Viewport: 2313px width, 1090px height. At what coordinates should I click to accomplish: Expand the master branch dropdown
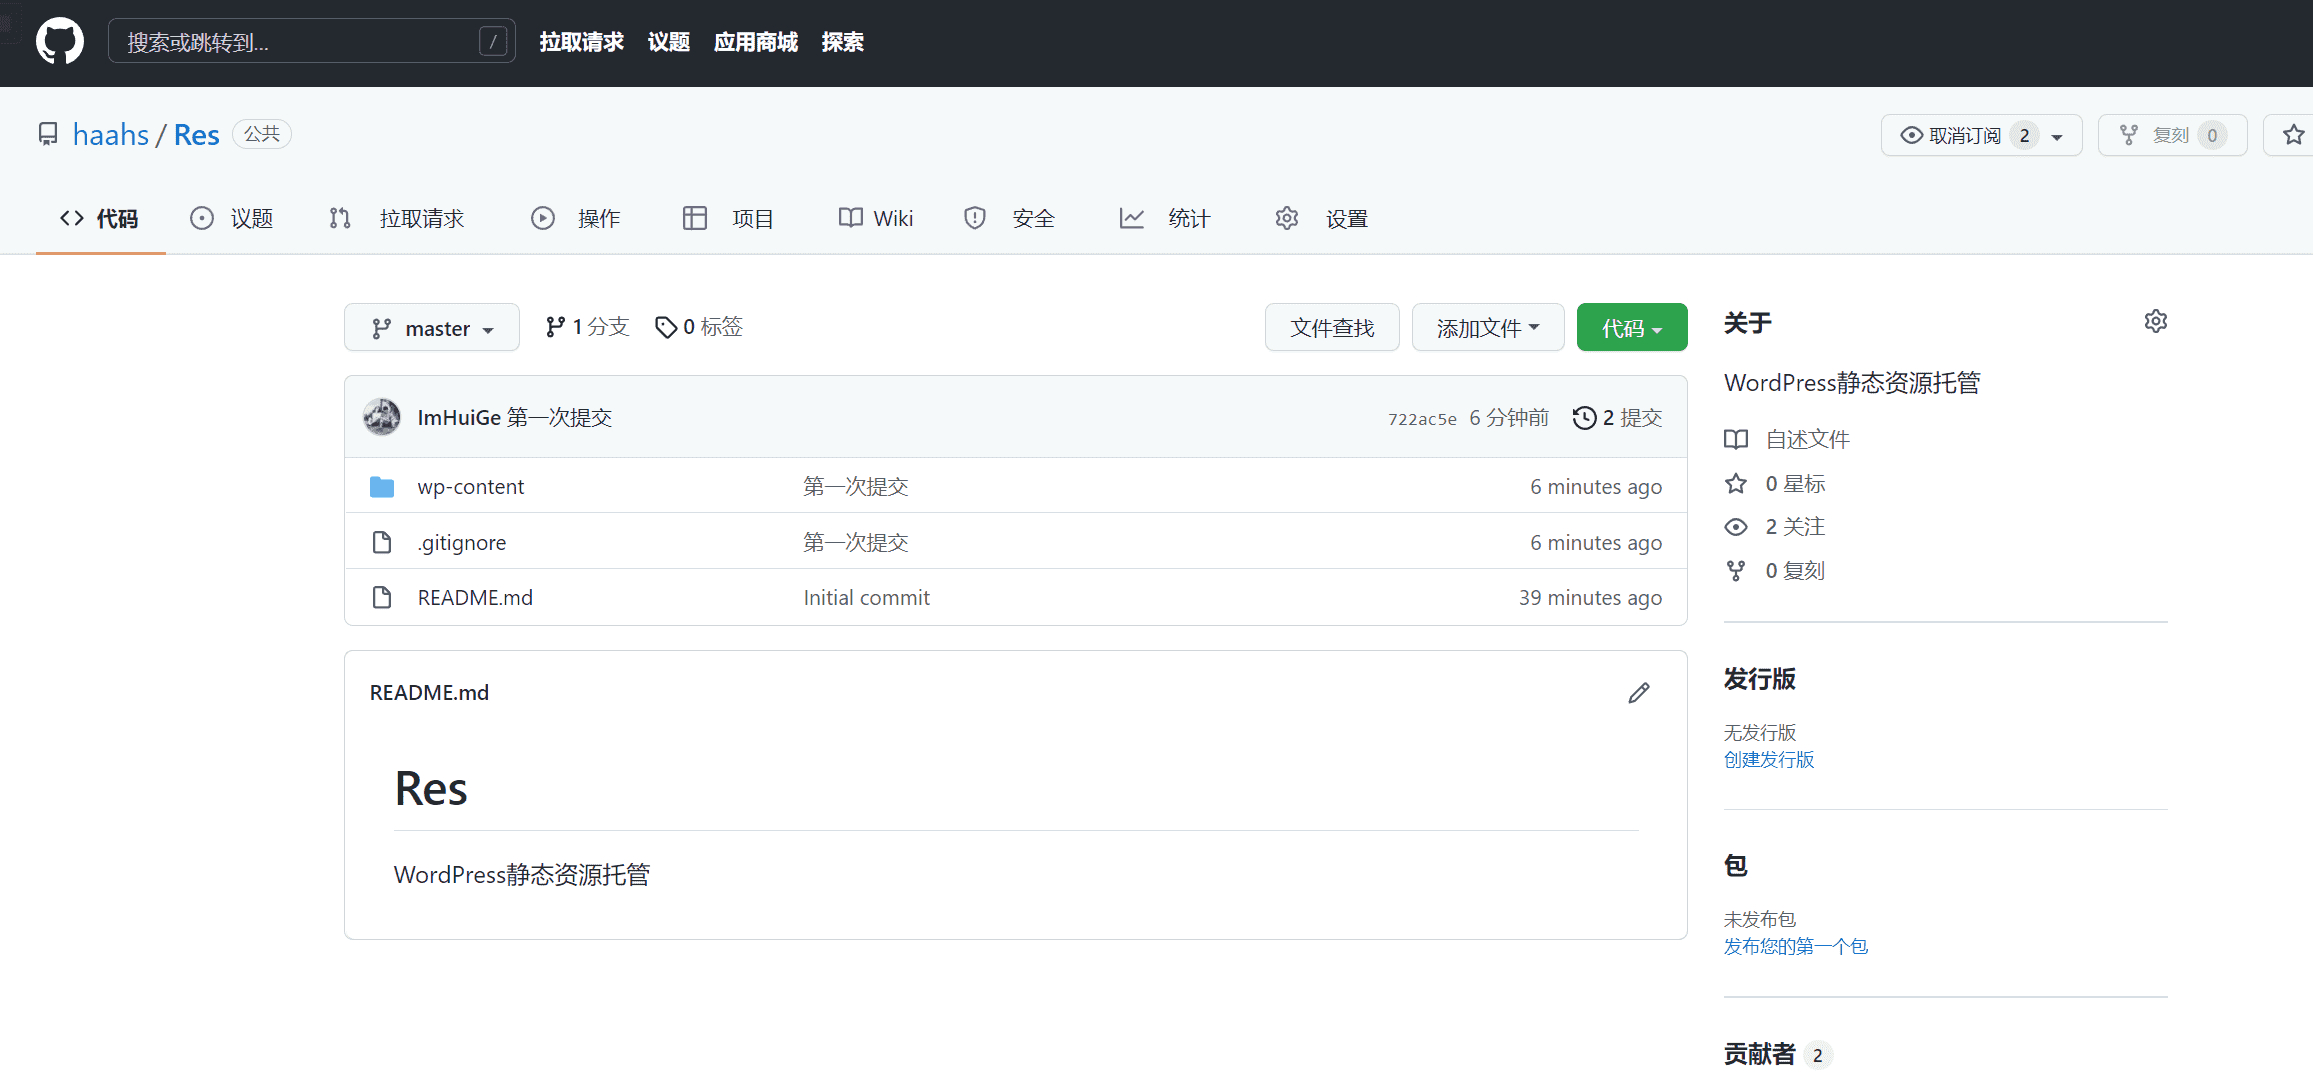click(432, 328)
